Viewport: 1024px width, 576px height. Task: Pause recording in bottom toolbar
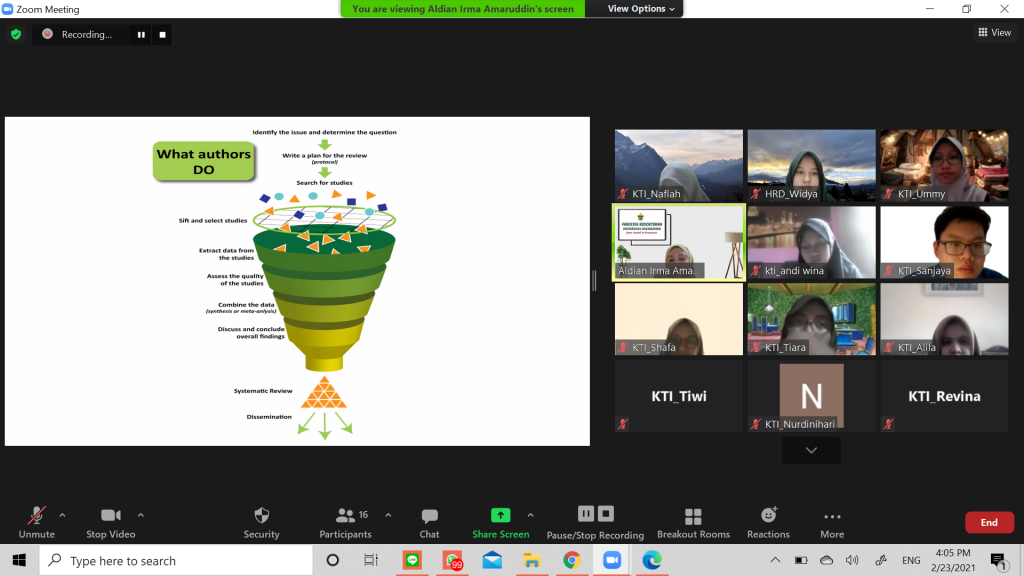(x=586, y=514)
